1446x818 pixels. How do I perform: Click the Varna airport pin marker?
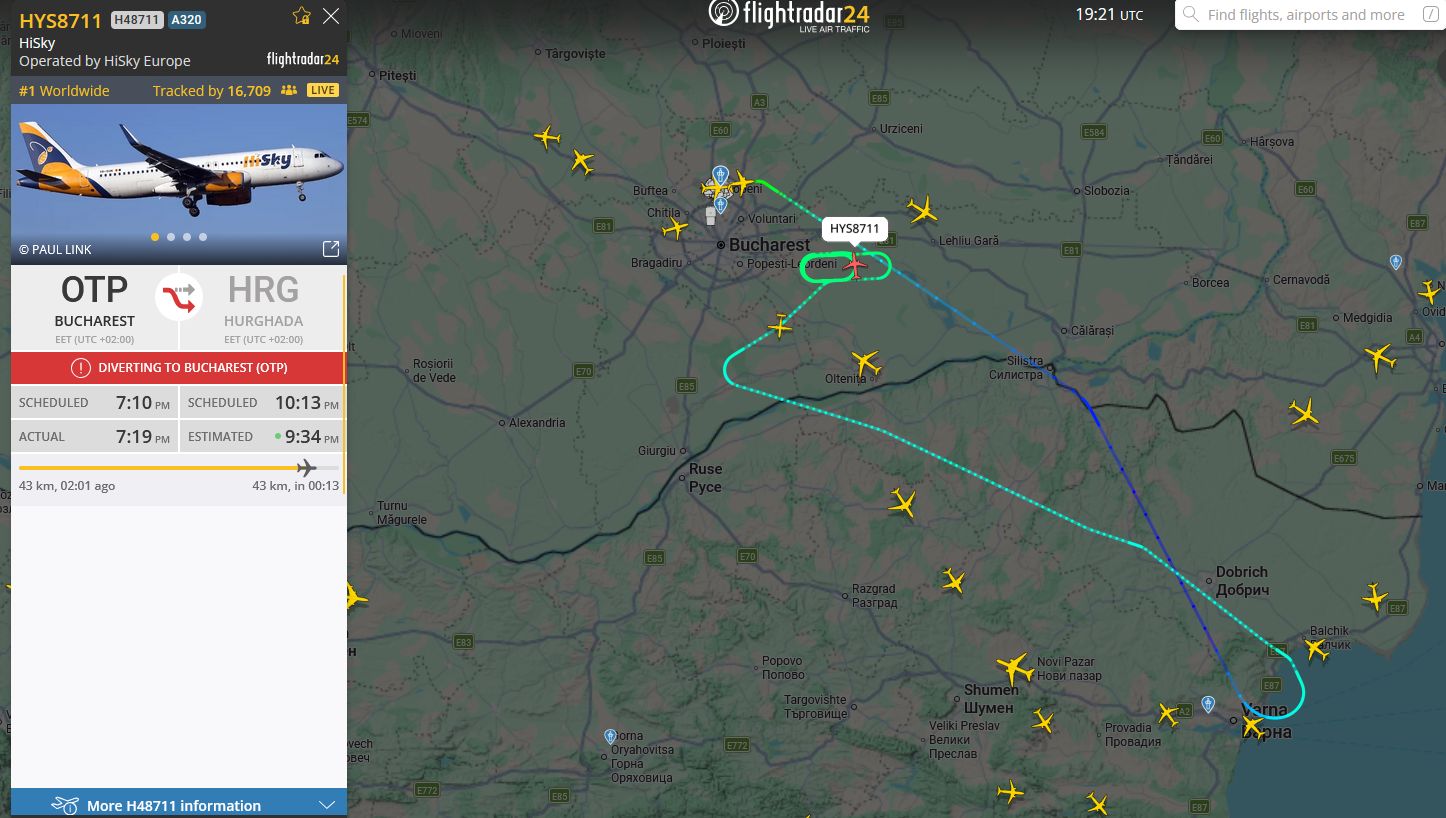[1208, 704]
